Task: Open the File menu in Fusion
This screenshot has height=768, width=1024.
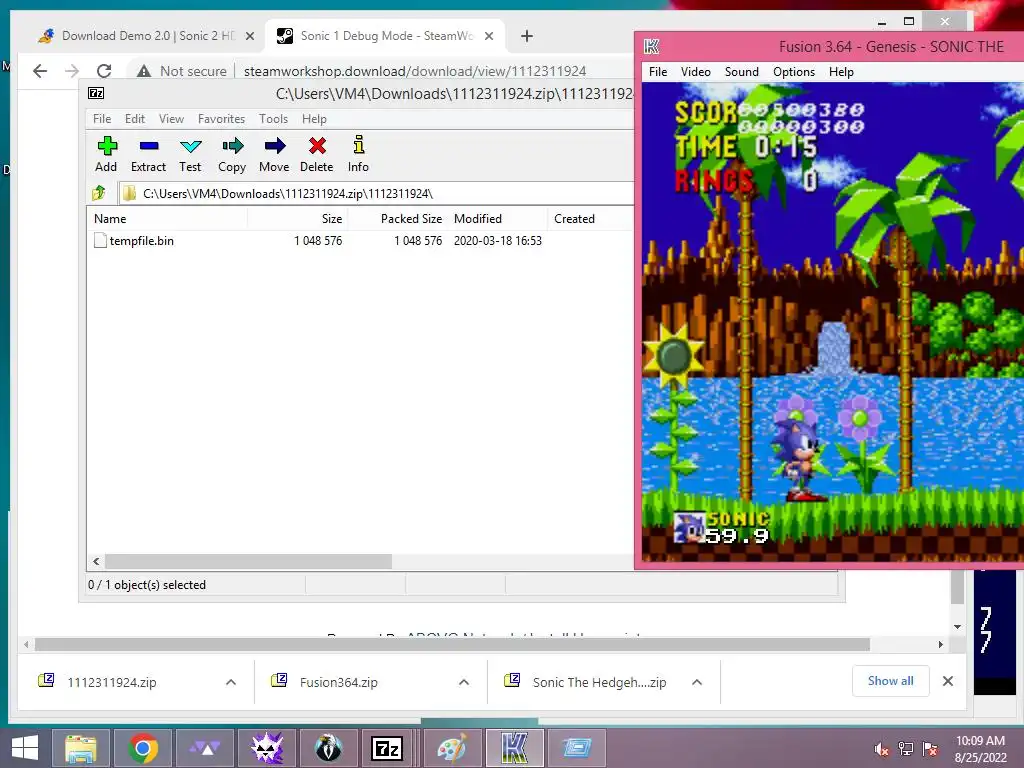Action: 658,72
